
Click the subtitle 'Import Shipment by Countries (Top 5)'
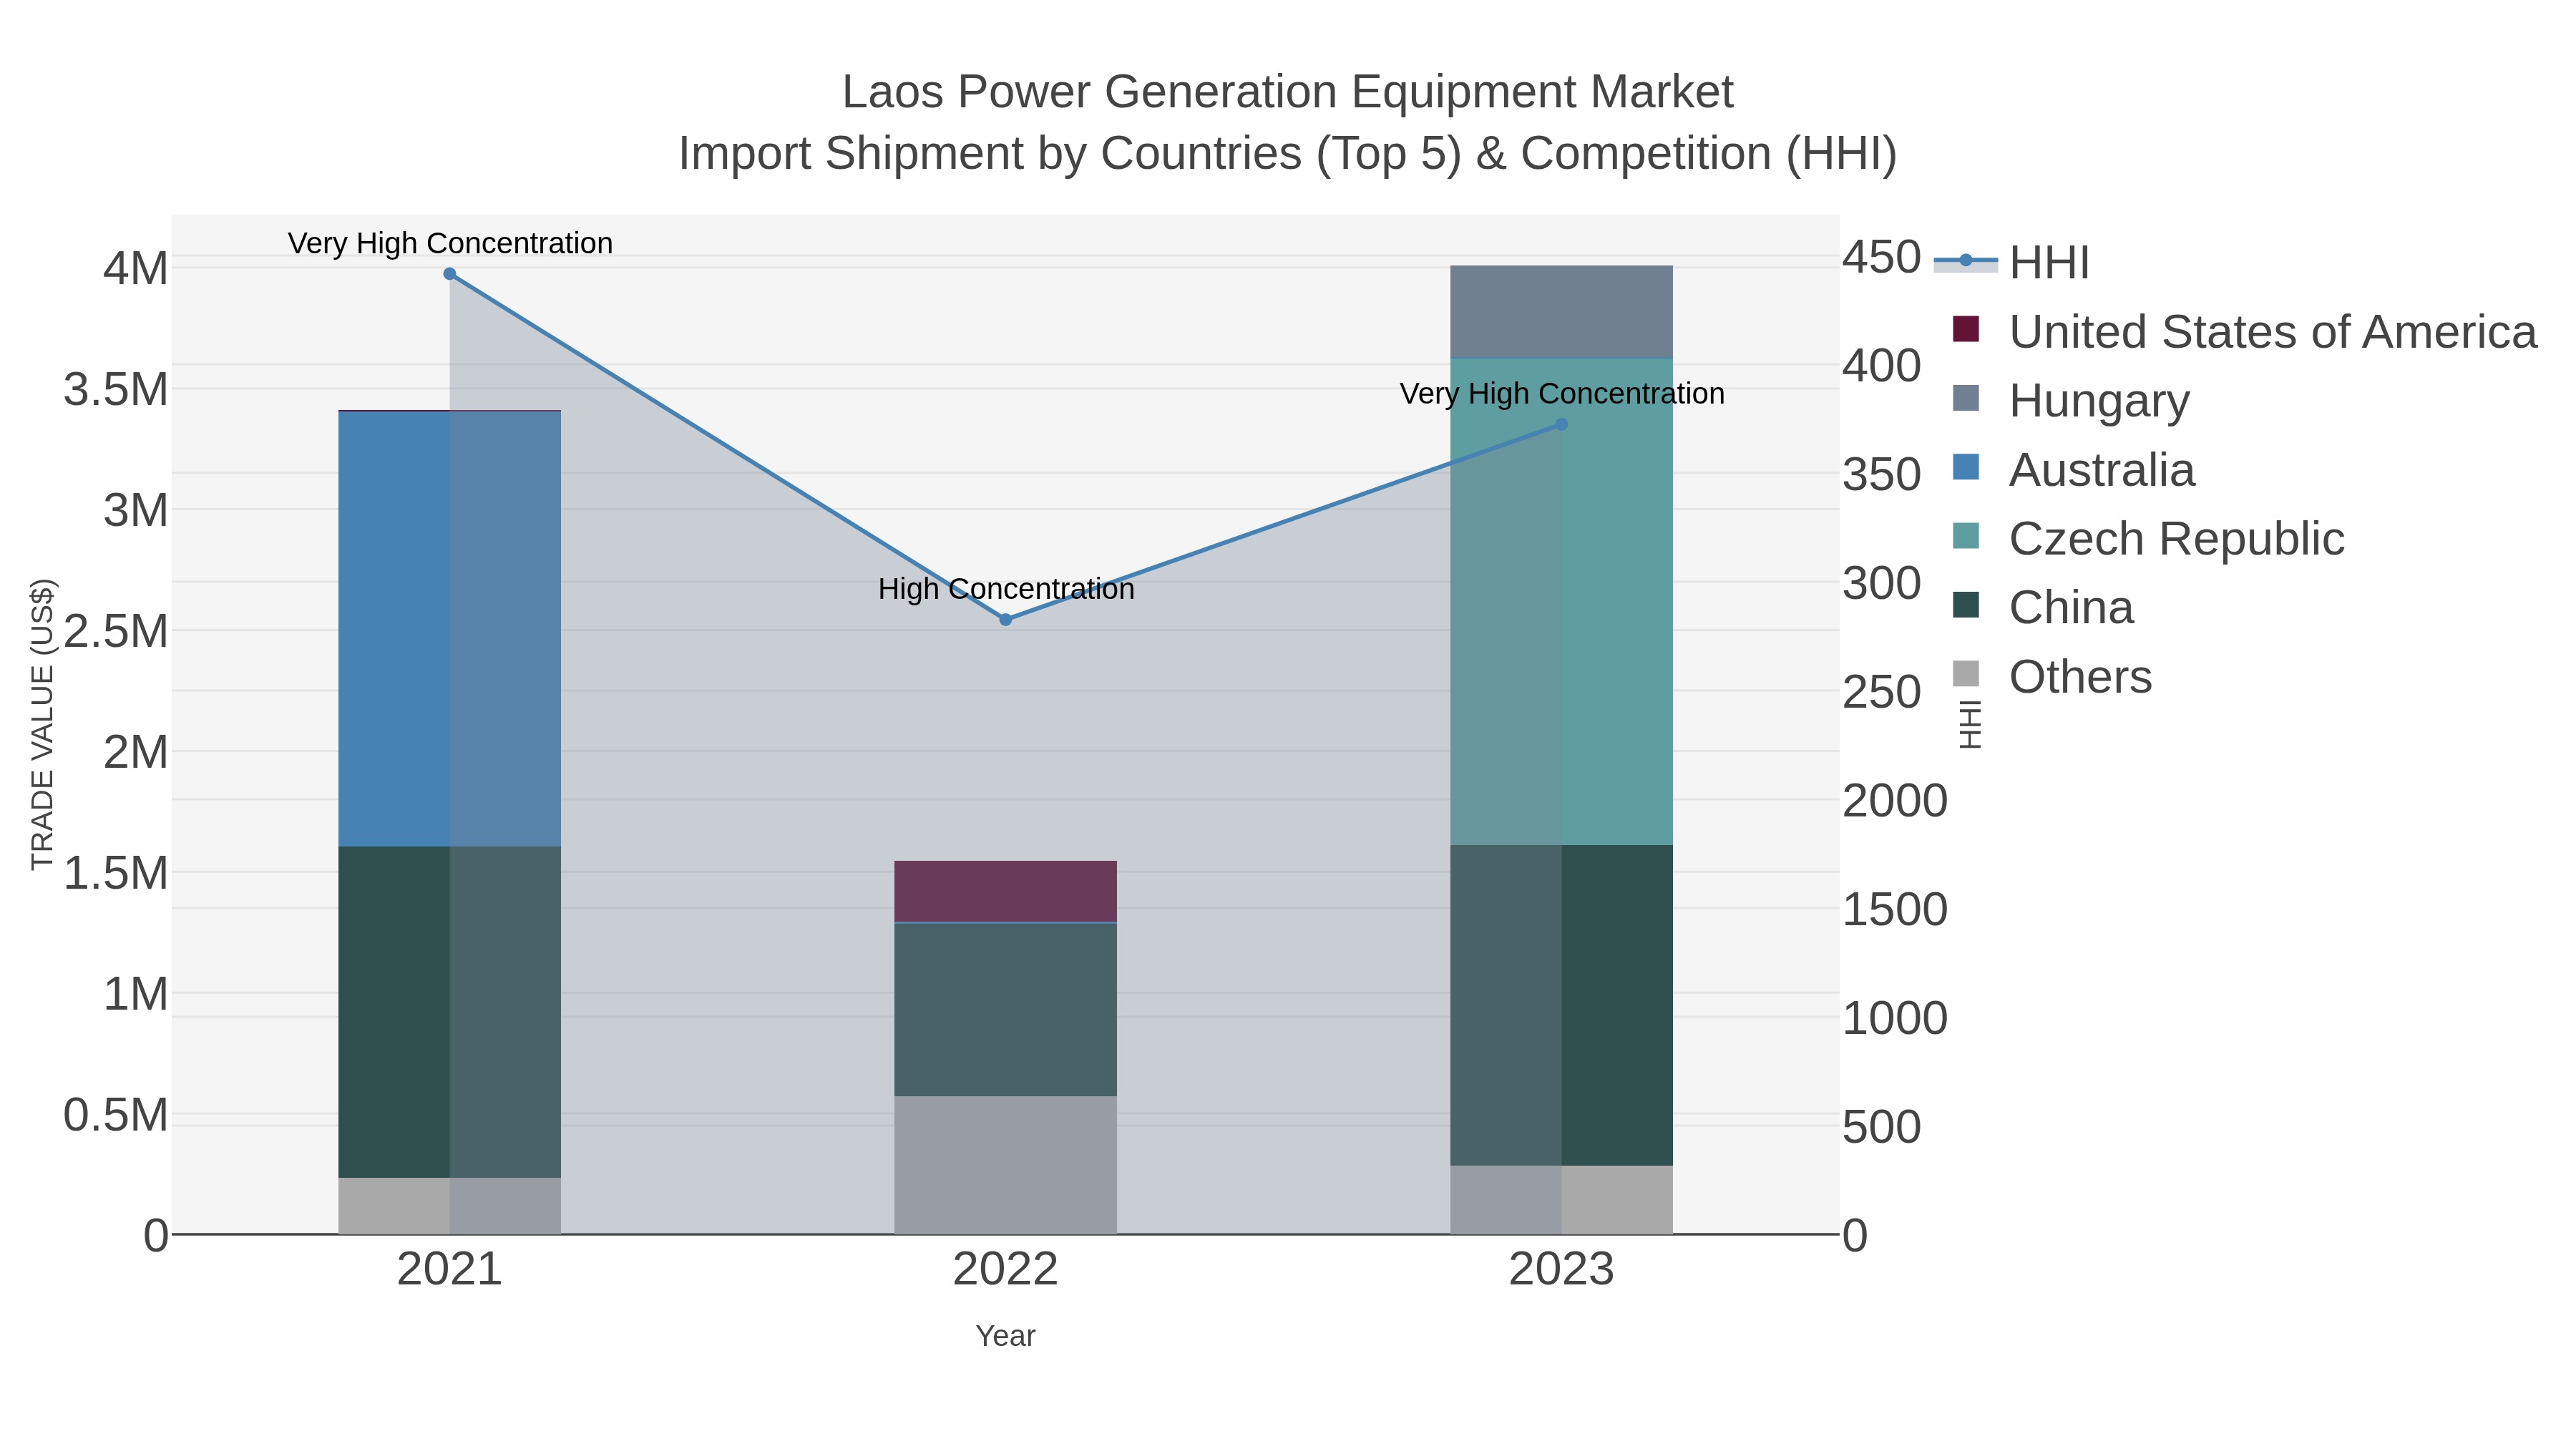[x=1070, y=154]
